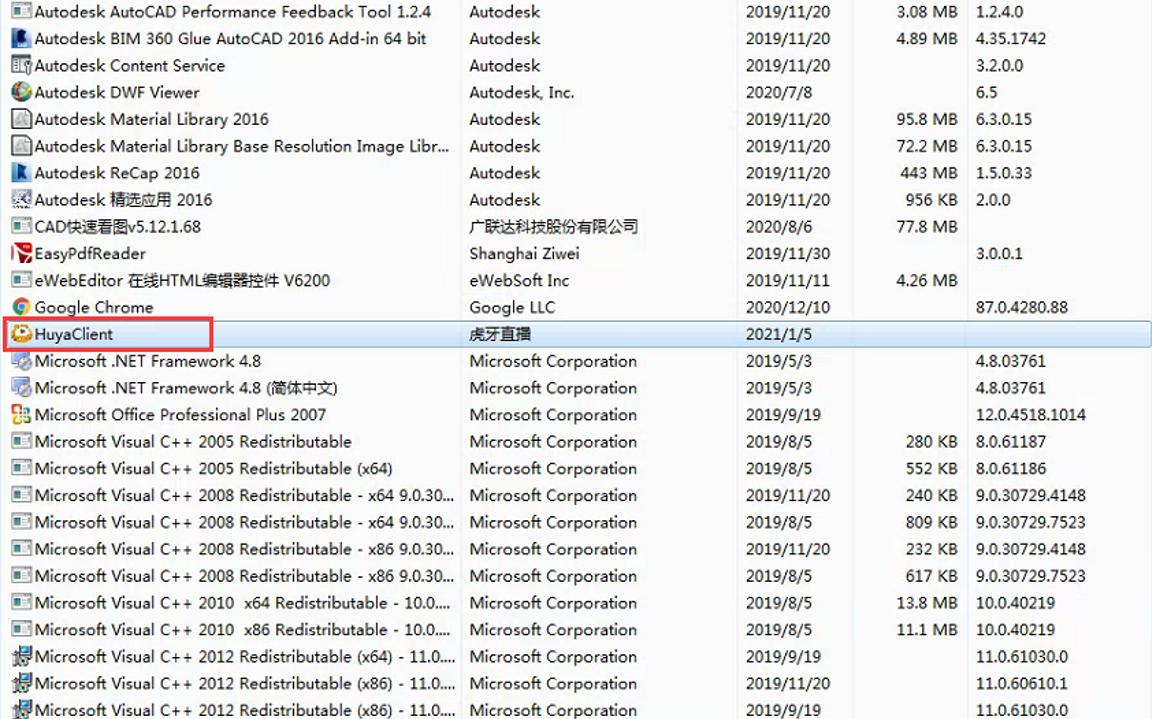Click the Microsoft .NET Framework 4.8 icon
This screenshot has height=719, width=1152.
pyautogui.click(x=22, y=361)
